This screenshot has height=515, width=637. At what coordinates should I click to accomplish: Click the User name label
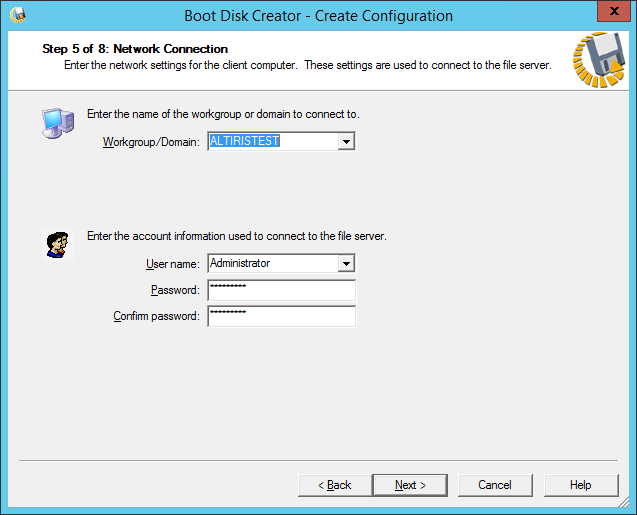point(172,264)
